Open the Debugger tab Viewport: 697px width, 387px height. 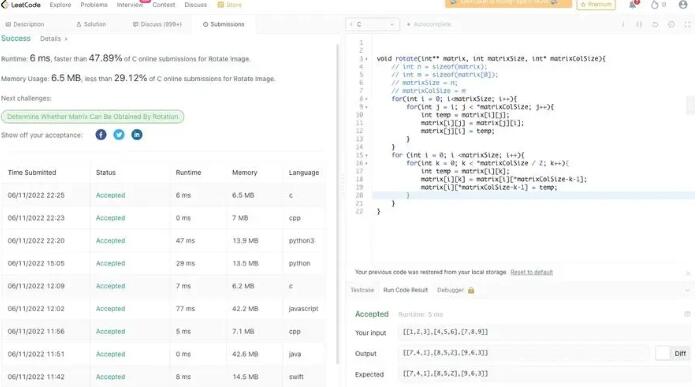(x=450, y=290)
